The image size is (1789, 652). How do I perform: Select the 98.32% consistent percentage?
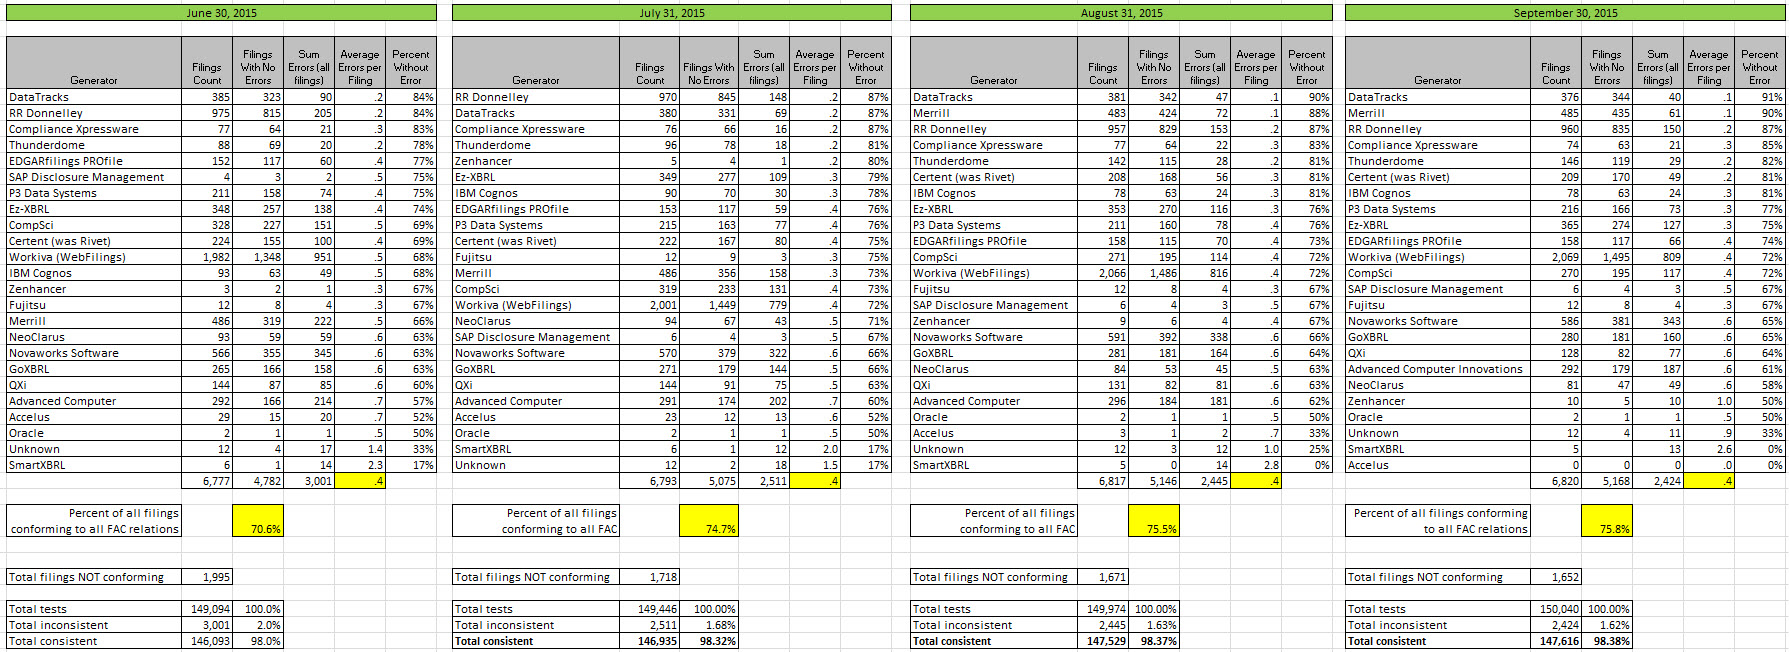709,641
